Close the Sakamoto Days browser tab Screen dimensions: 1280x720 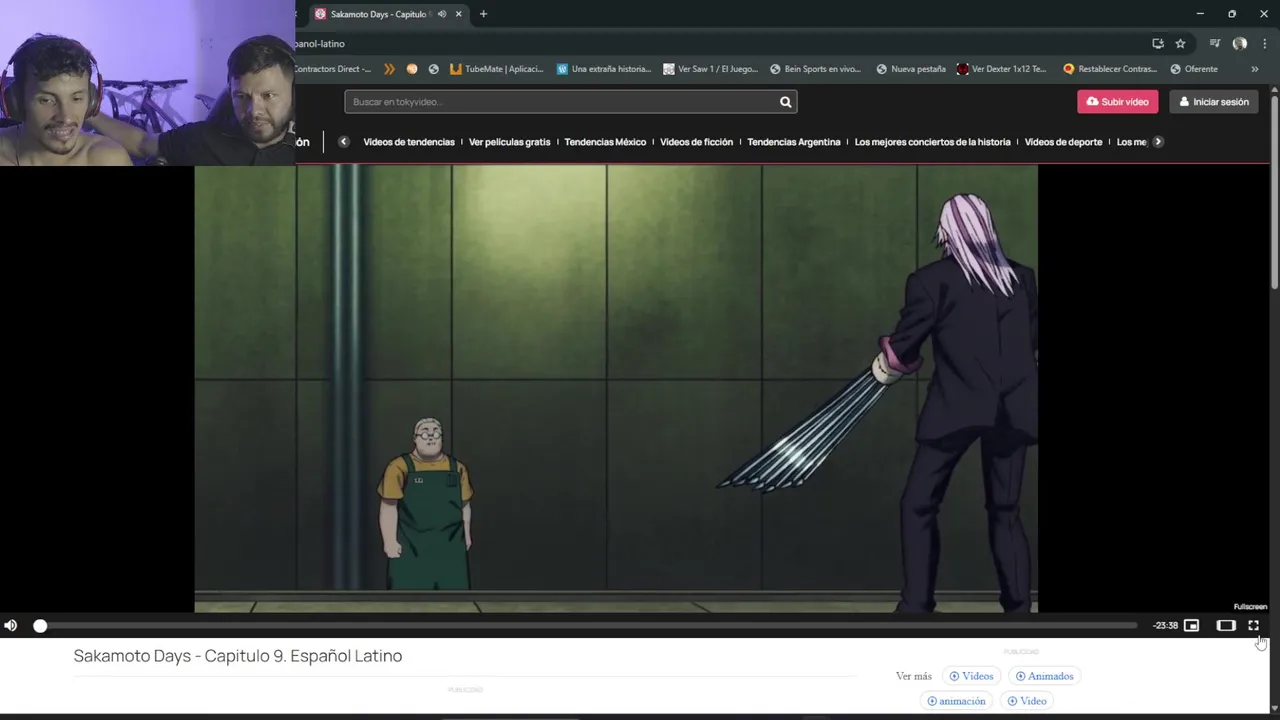tap(459, 14)
